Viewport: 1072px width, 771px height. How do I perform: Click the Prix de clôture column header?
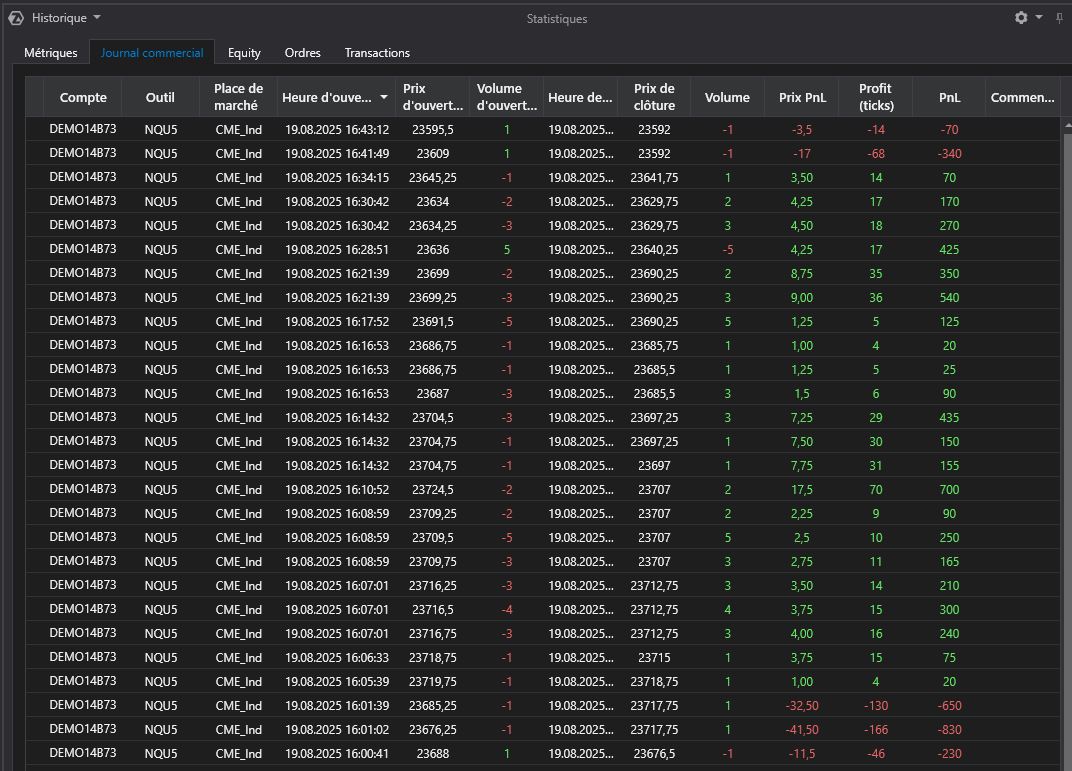654,97
